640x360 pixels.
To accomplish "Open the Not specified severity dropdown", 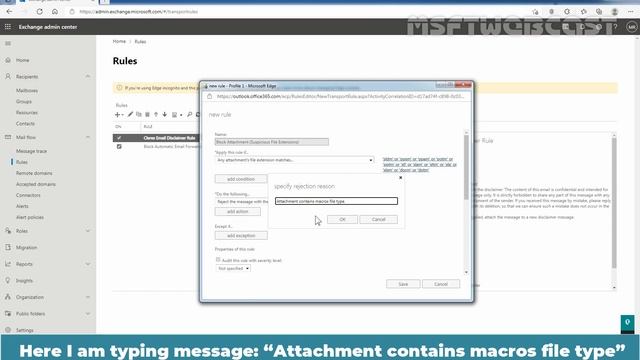I will click(233, 269).
